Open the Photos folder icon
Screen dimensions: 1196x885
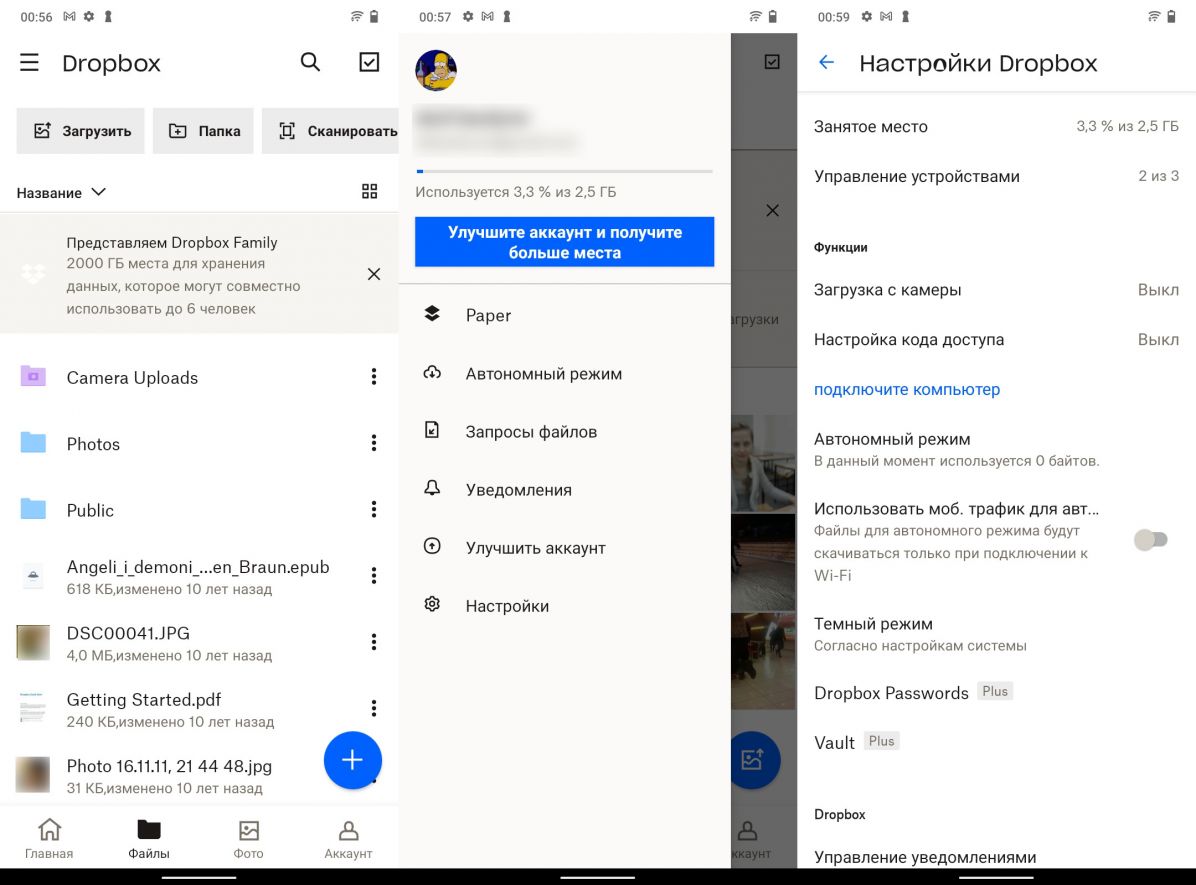pos(33,442)
